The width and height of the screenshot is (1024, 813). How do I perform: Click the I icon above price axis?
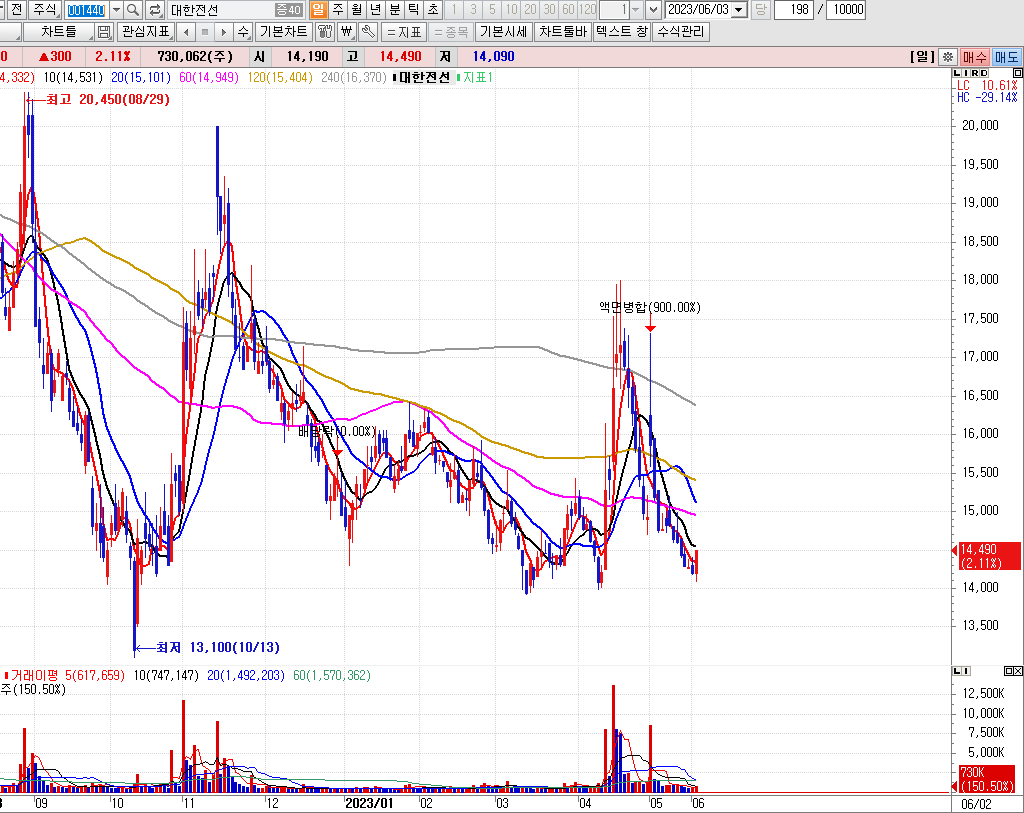(x=966, y=73)
